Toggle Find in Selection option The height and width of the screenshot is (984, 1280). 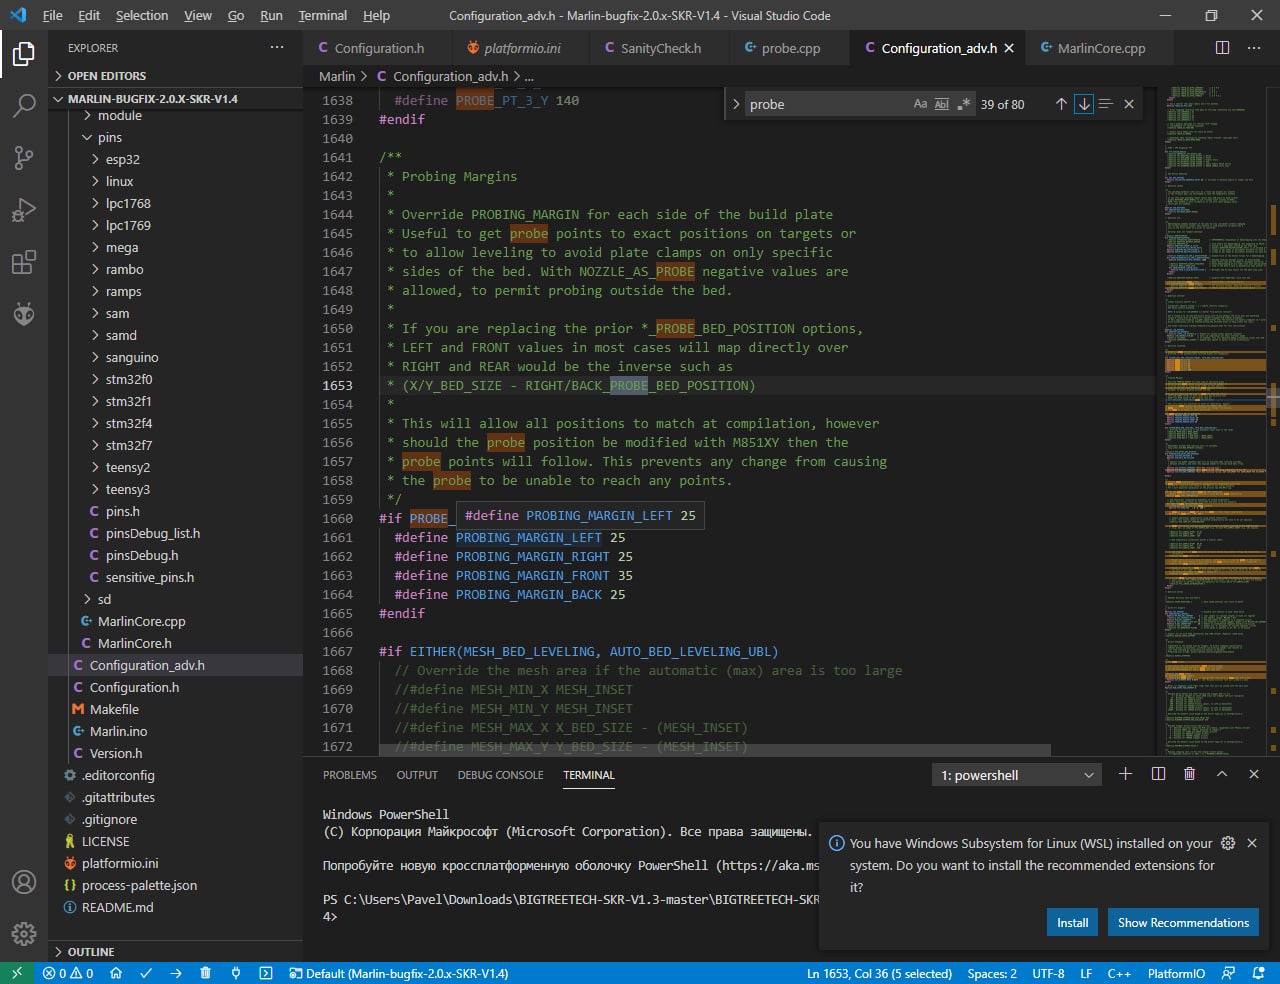[x=1105, y=104]
